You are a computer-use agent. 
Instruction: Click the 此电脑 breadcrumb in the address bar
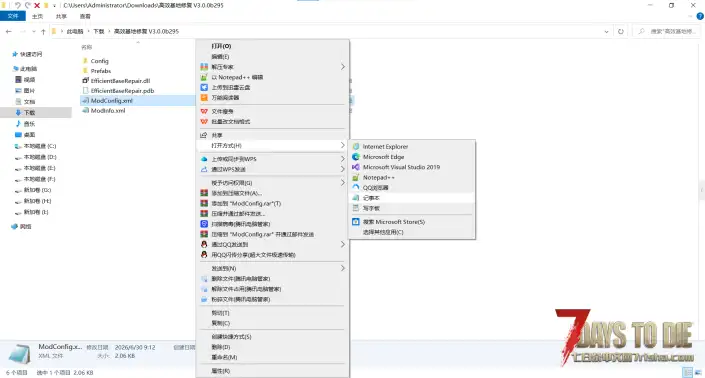[x=75, y=31]
